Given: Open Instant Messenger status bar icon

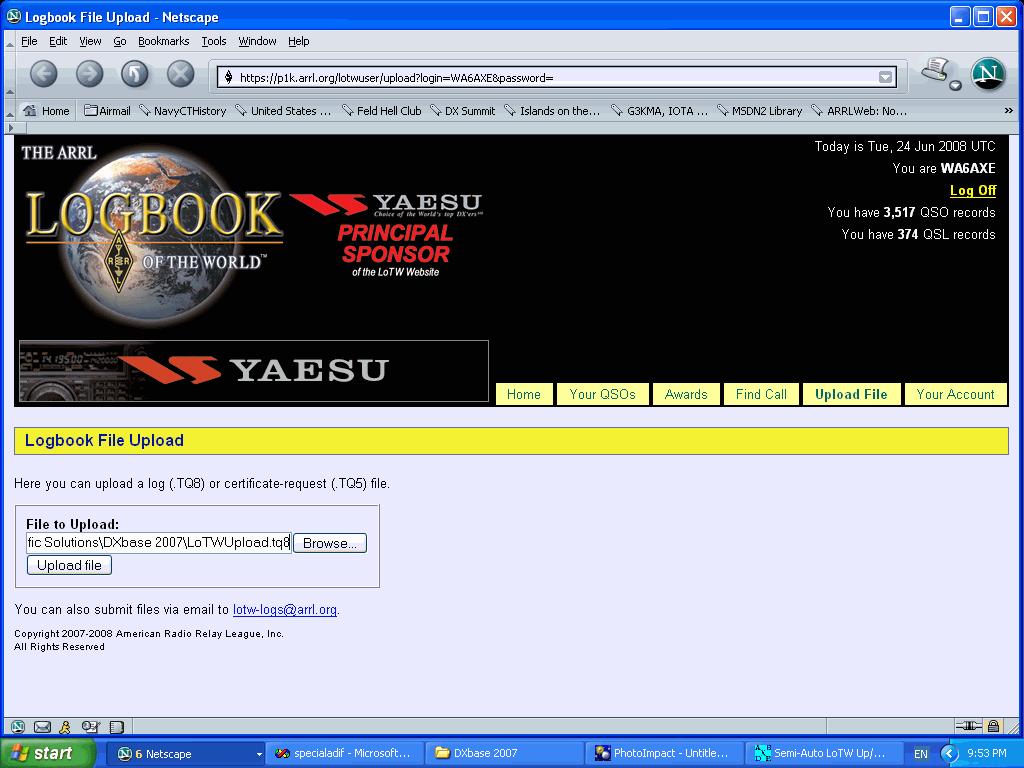Looking at the screenshot, I should (65, 726).
